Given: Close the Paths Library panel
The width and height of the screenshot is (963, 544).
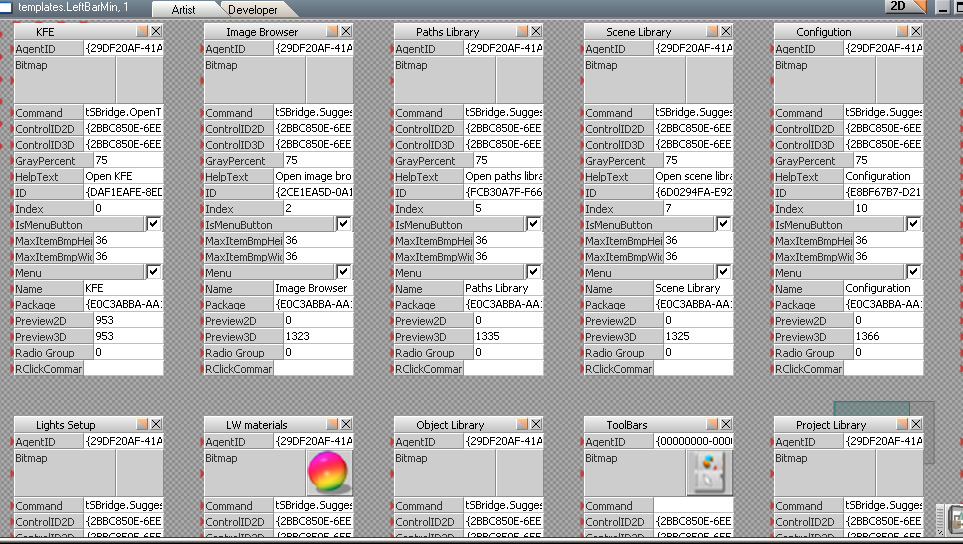Looking at the screenshot, I should pyautogui.click(x=536, y=31).
